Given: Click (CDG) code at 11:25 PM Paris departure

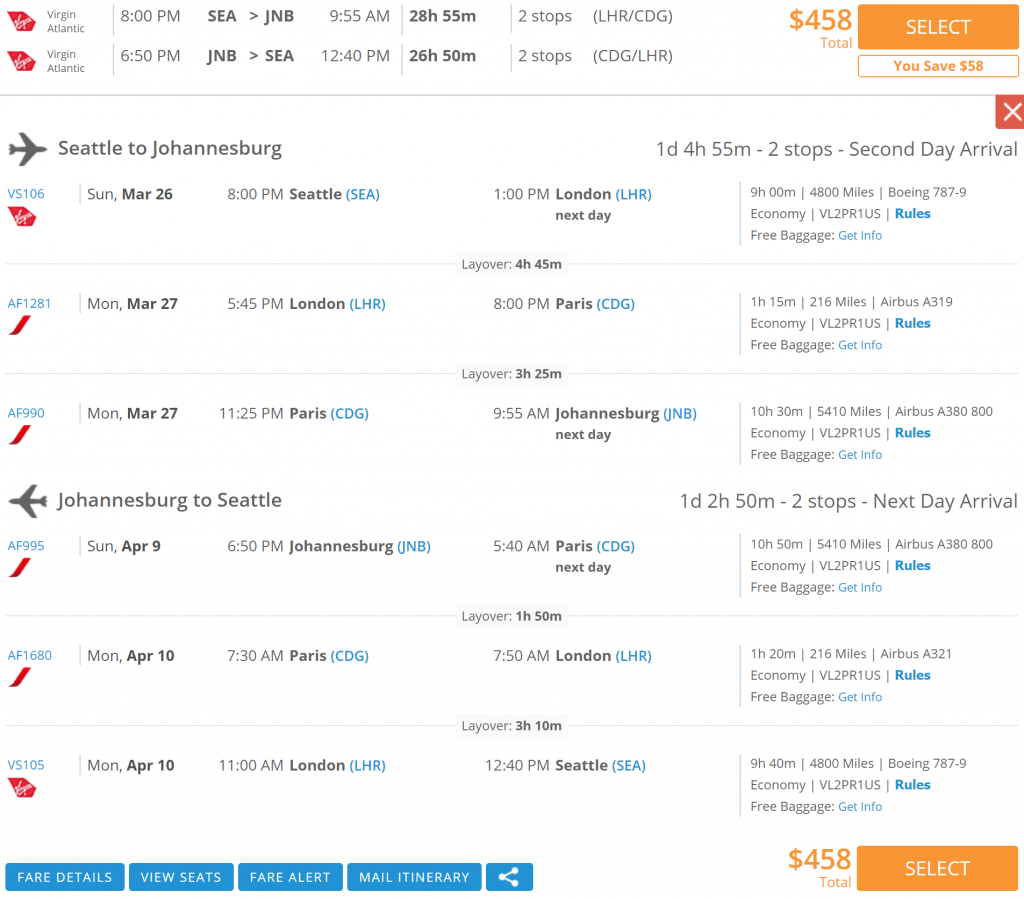Looking at the screenshot, I should coord(349,414).
